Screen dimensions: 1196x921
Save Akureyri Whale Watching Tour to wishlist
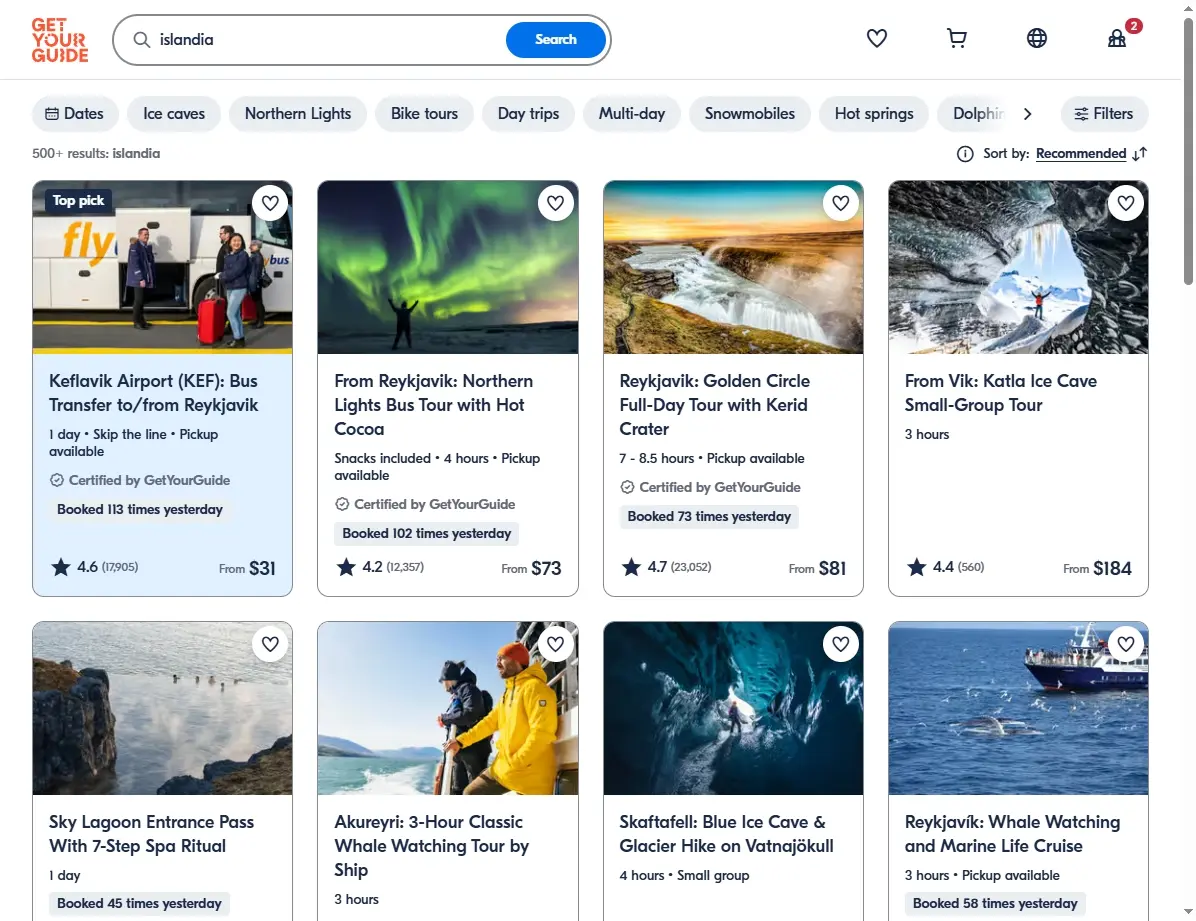555,644
